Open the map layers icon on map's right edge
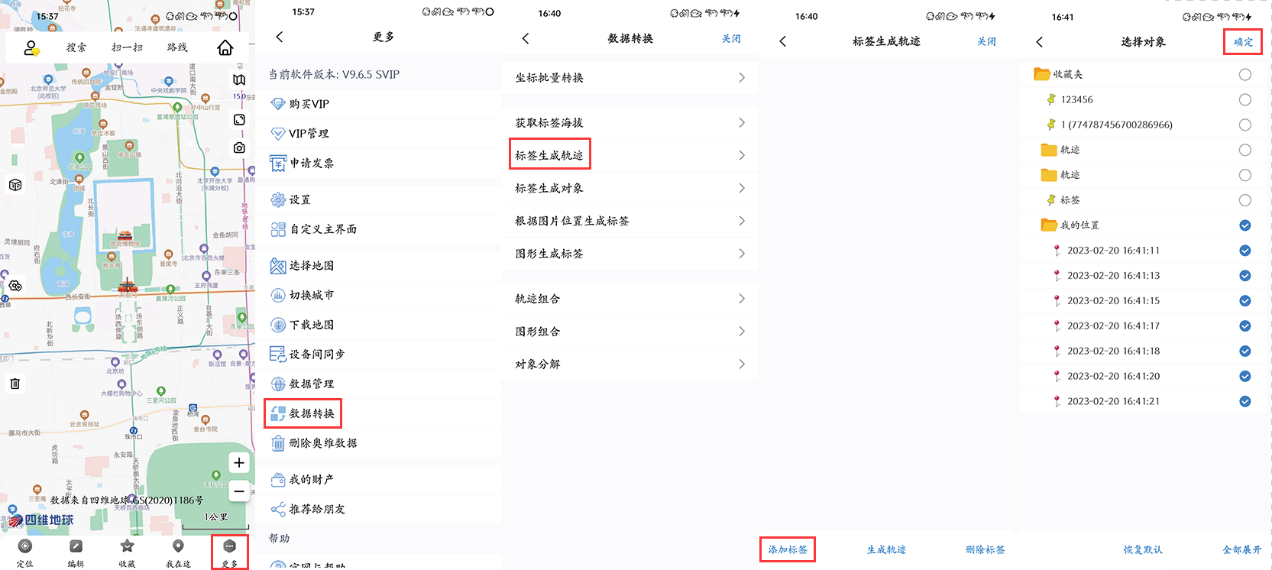 239,80
